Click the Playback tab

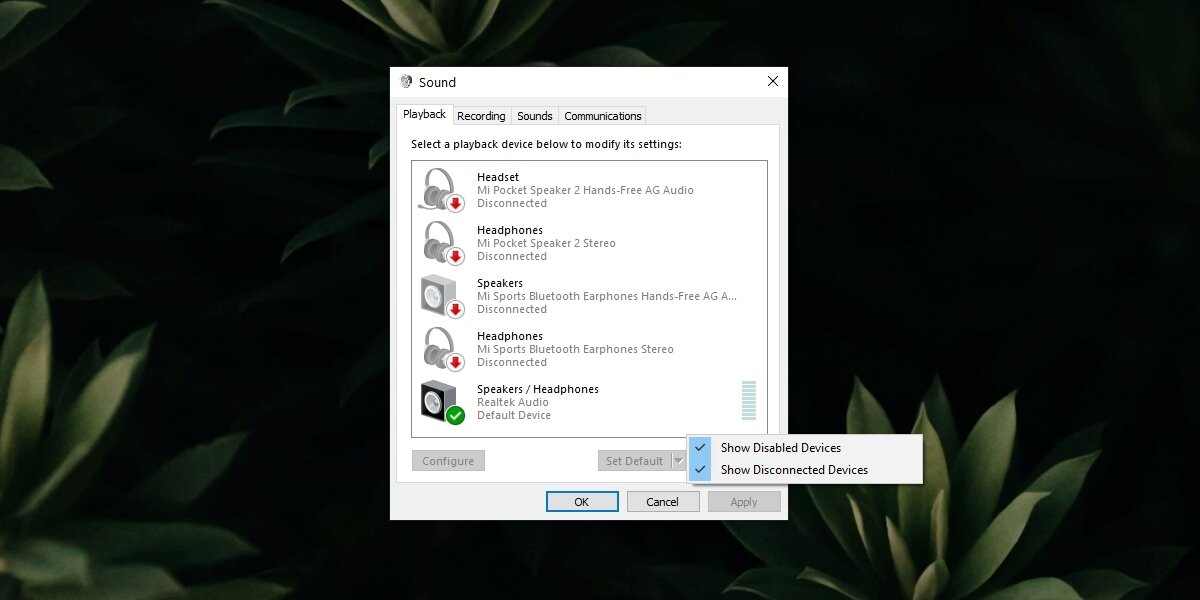point(423,113)
